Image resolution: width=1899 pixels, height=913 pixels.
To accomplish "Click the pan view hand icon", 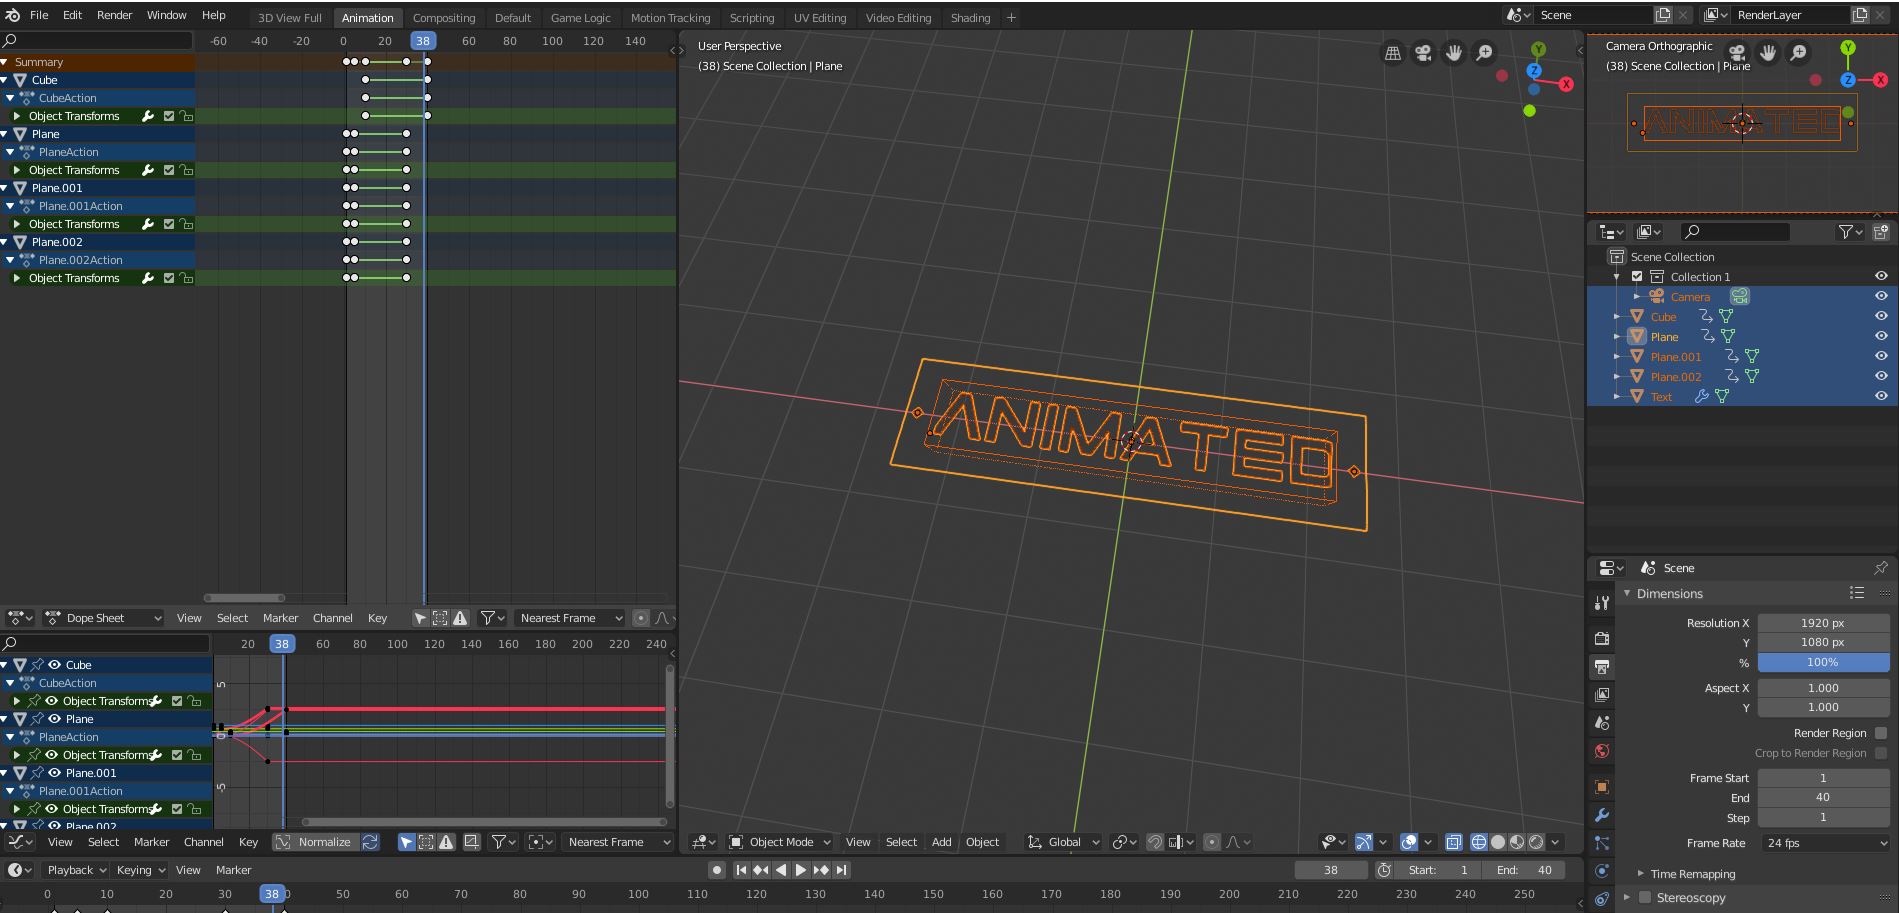I will pyautogui.click(x=1454, y=53).
